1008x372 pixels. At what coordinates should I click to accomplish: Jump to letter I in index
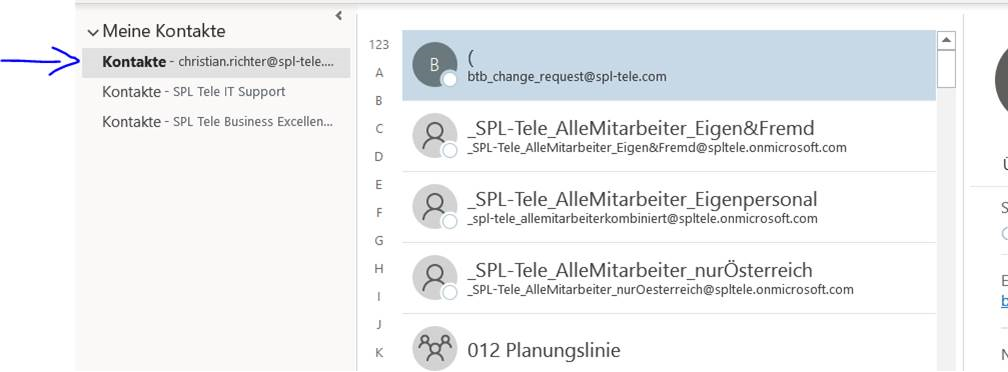(379, 297)
